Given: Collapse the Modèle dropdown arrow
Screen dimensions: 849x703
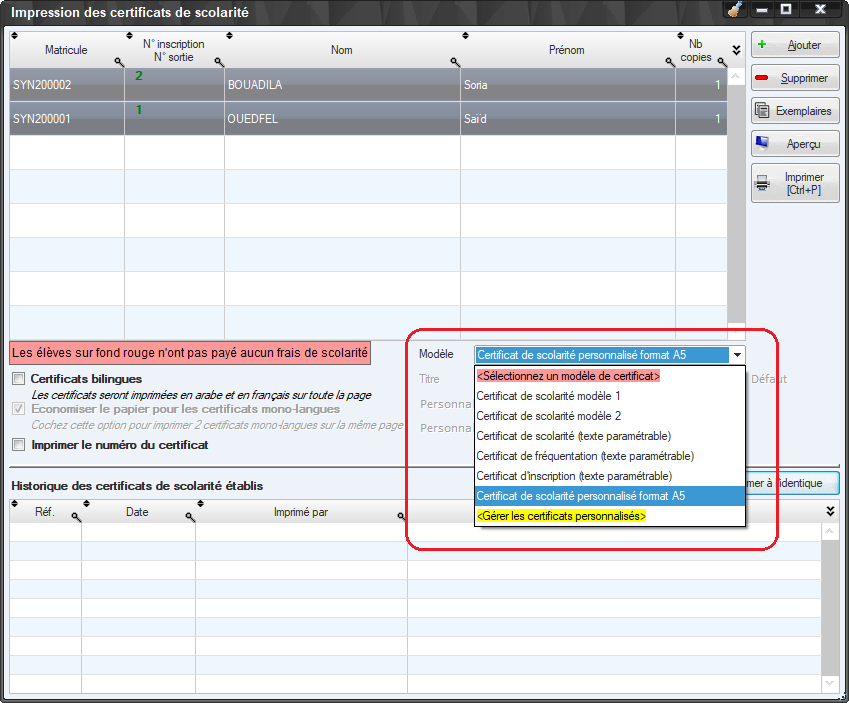Looking at the screenshot, I should point(737,355).
